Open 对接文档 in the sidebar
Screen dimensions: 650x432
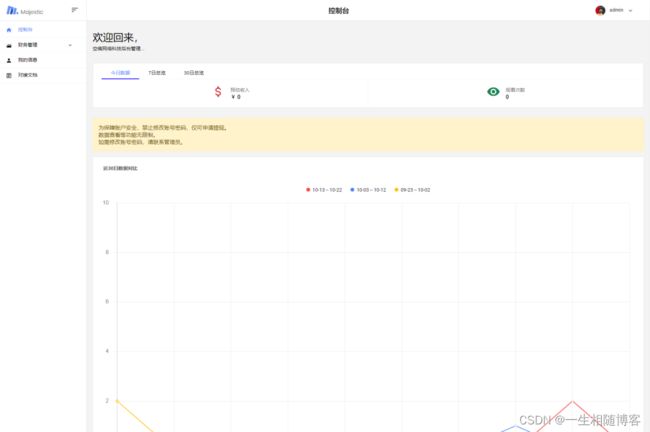(27, 75)
